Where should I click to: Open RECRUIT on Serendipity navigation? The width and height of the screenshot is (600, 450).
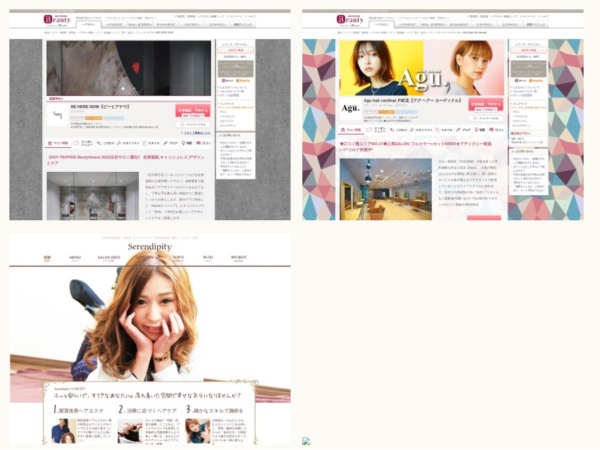click(238, 258)
